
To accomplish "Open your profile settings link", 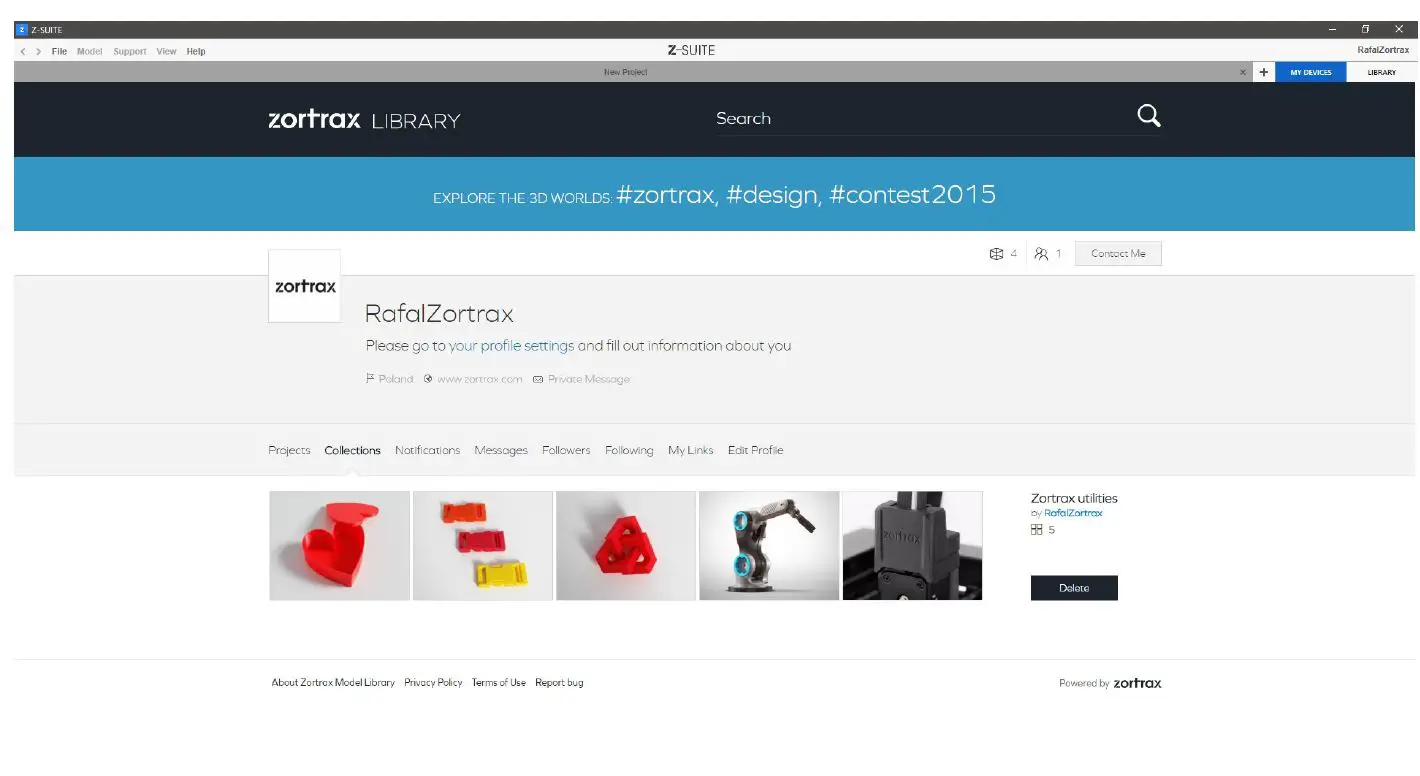I will coord(512,345).
